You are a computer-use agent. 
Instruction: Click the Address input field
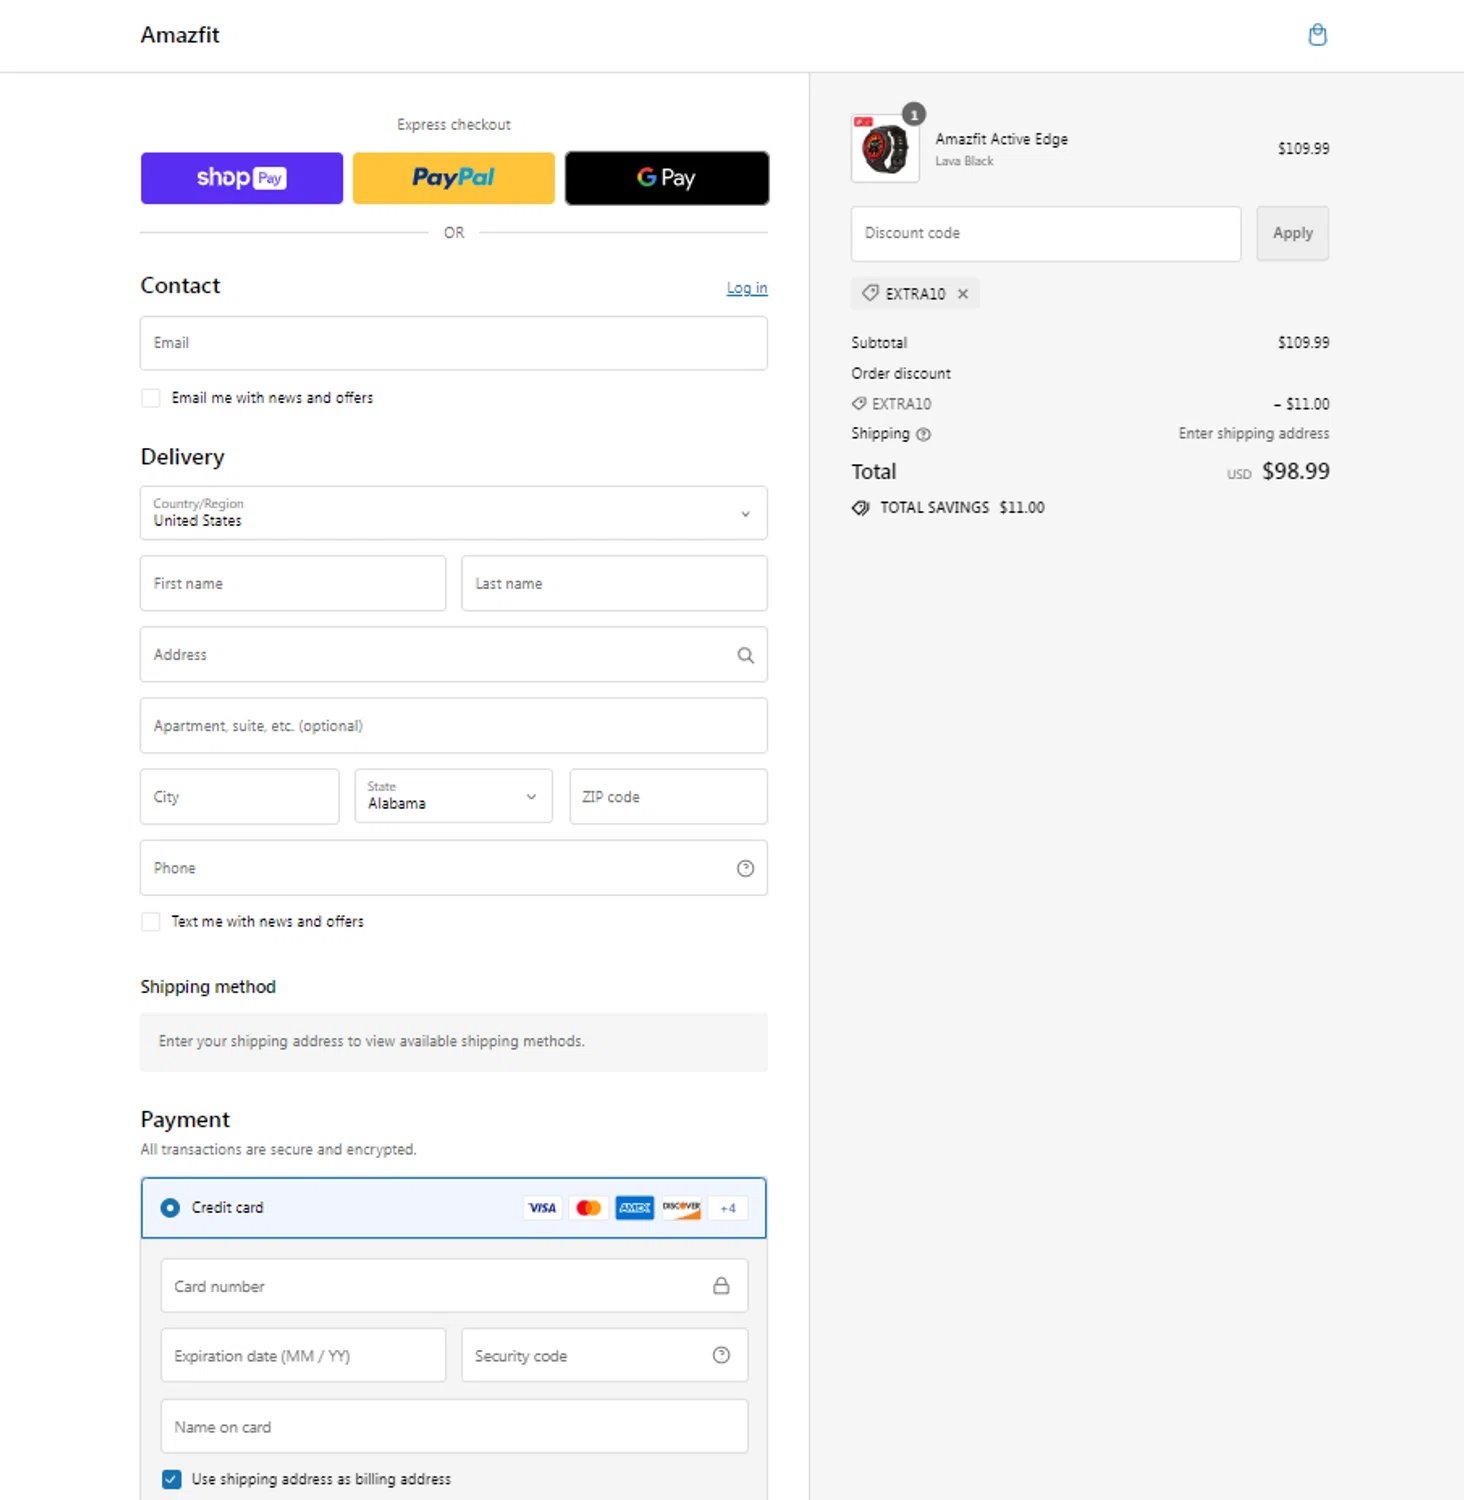tap(454, 655)
